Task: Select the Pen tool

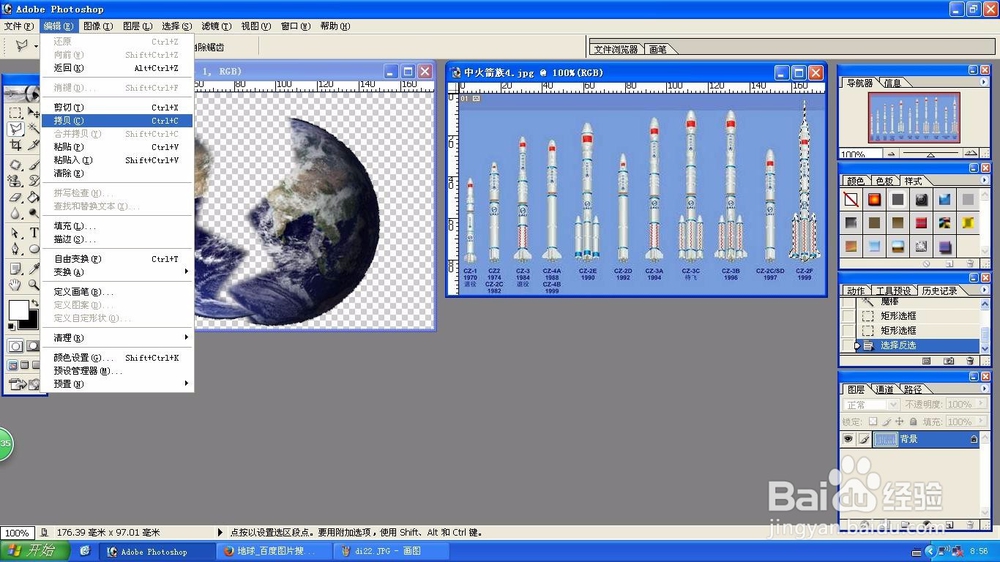Action: 15,249
